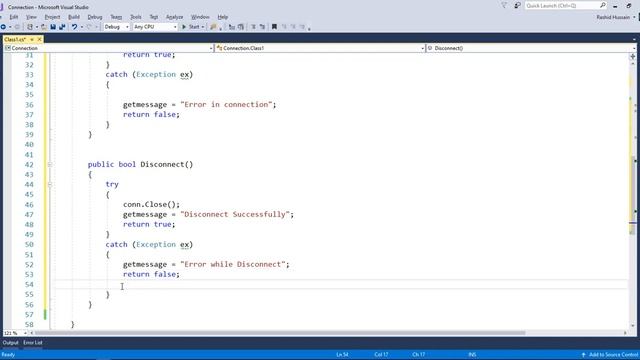The image size is (640, 360).
Task: Open the Error List panel tab
Action: (33, 342)
